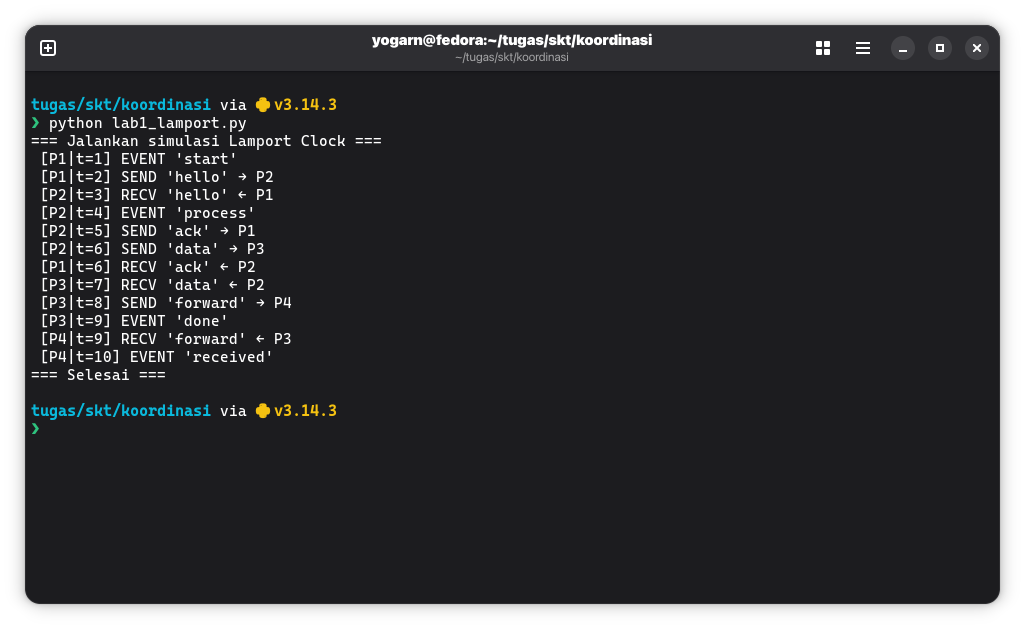Click the empty prompt arrow at bottom
This screenshot has height=629, width=1025.
35,429
